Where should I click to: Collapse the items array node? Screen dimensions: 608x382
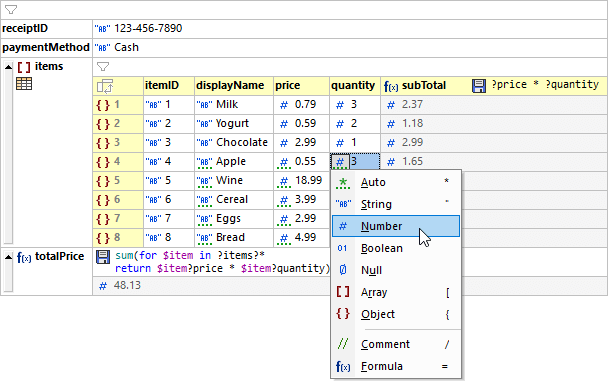coord(9,67)
